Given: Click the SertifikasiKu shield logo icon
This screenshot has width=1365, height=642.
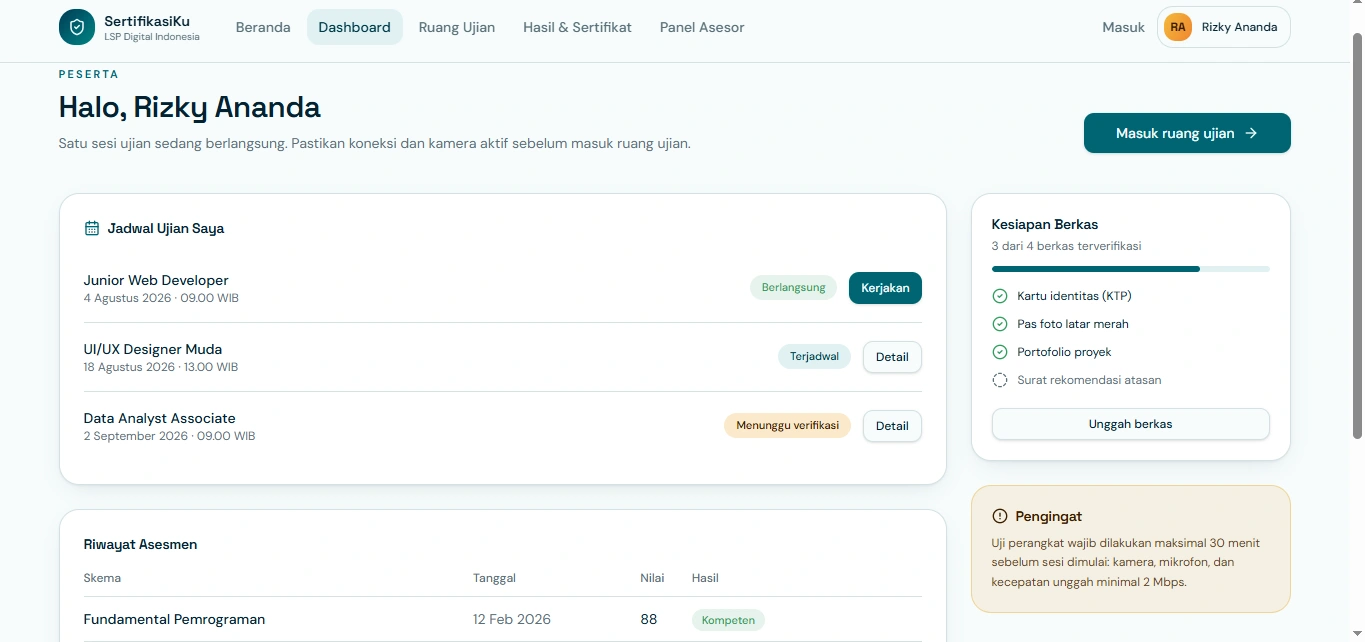Looking at the screenshot, I should tap(77, 27).
